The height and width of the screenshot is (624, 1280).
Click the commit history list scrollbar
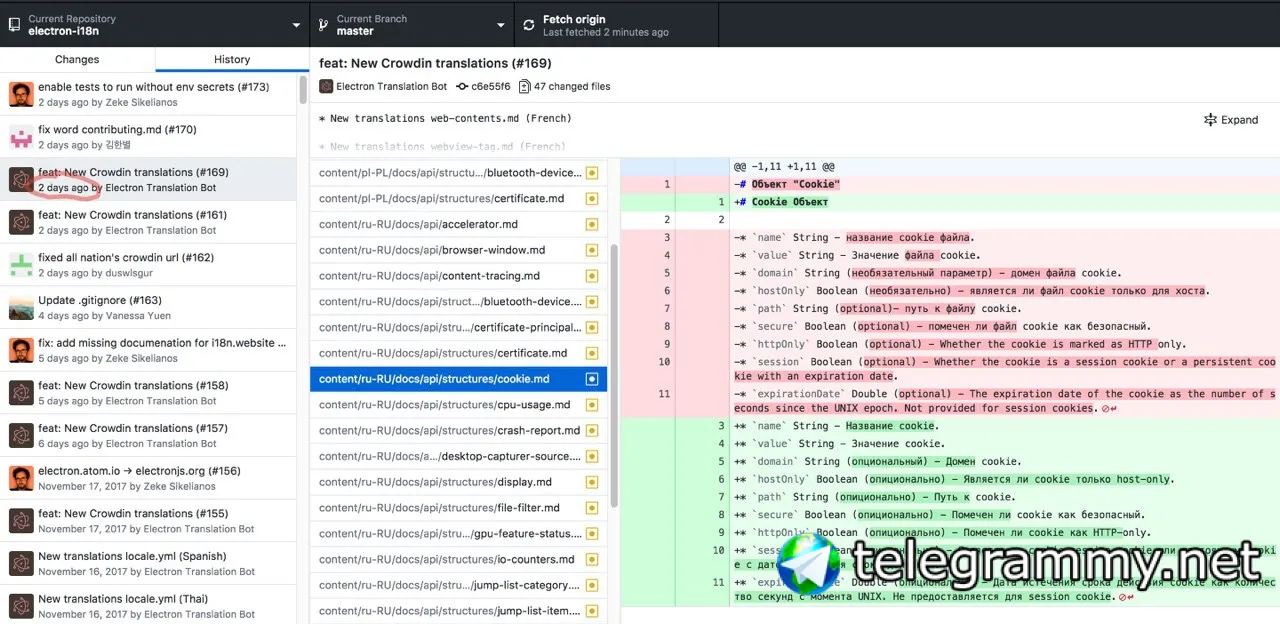click(x=303, y=91)
